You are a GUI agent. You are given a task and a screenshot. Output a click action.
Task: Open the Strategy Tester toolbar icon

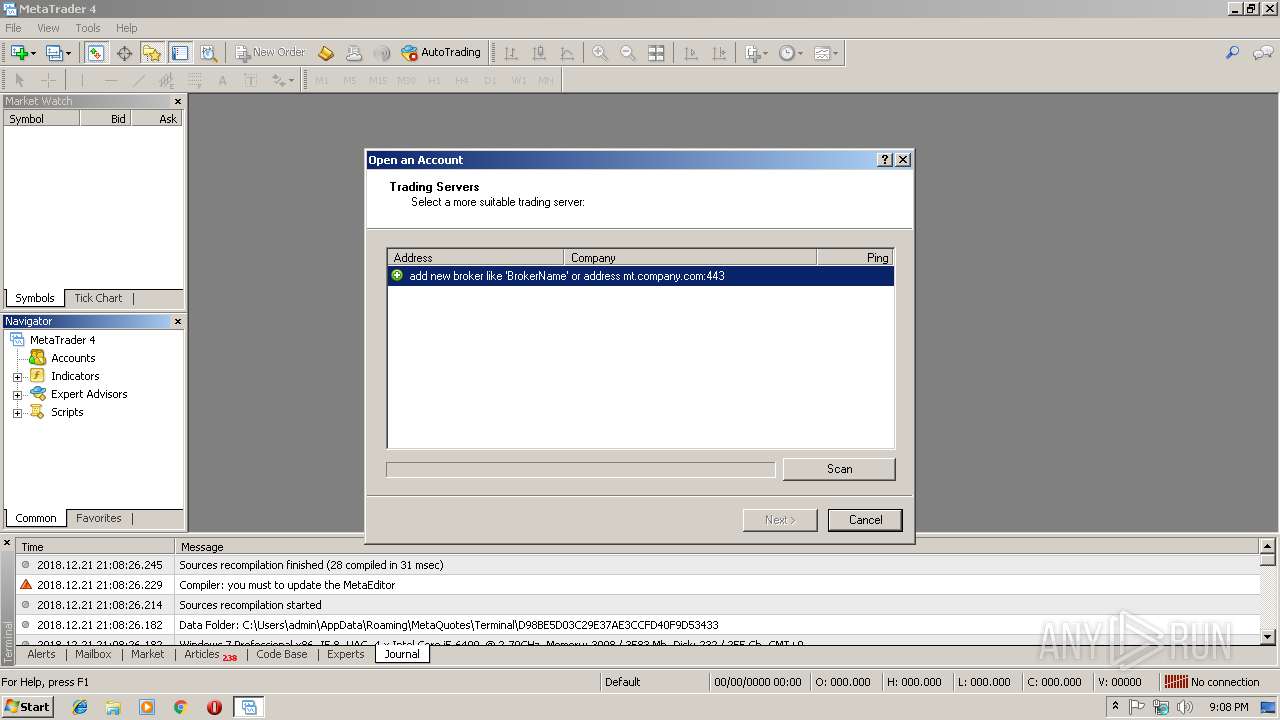(x=208, y=53)
